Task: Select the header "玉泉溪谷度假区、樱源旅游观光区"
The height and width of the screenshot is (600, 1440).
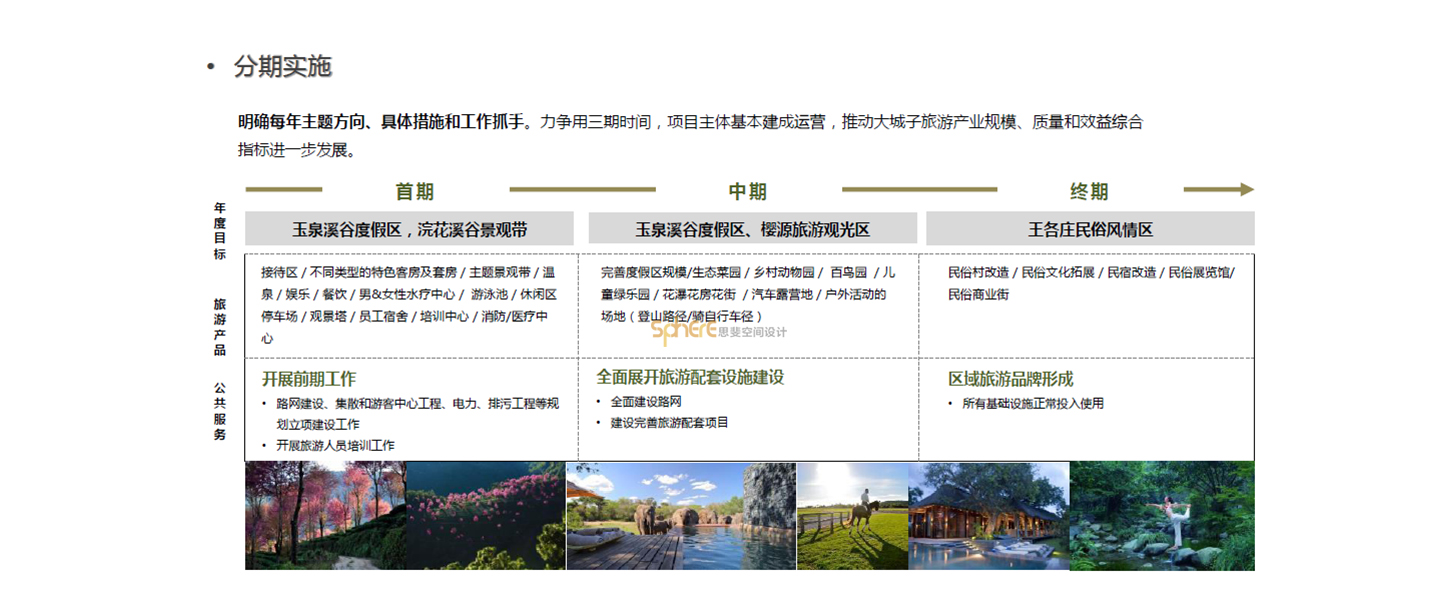Action: click(752, 229)
